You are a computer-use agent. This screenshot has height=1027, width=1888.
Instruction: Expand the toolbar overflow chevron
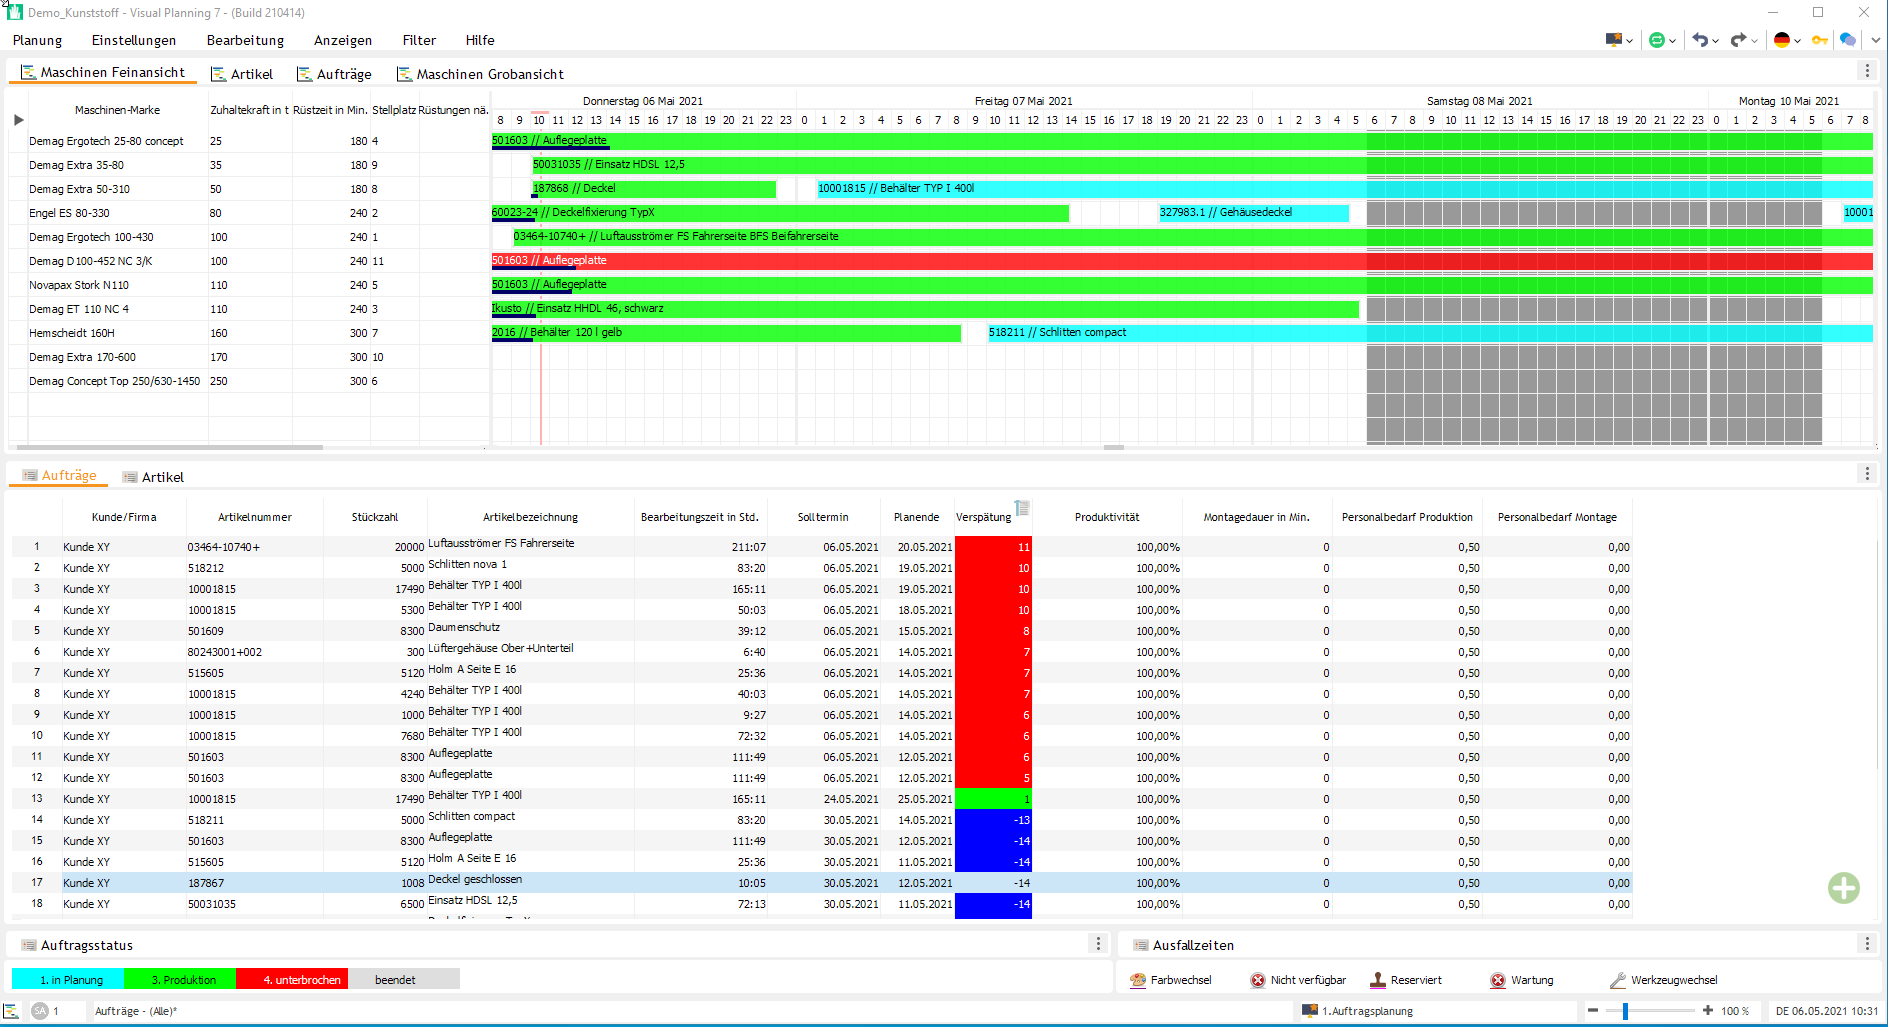click(1875, 40)
